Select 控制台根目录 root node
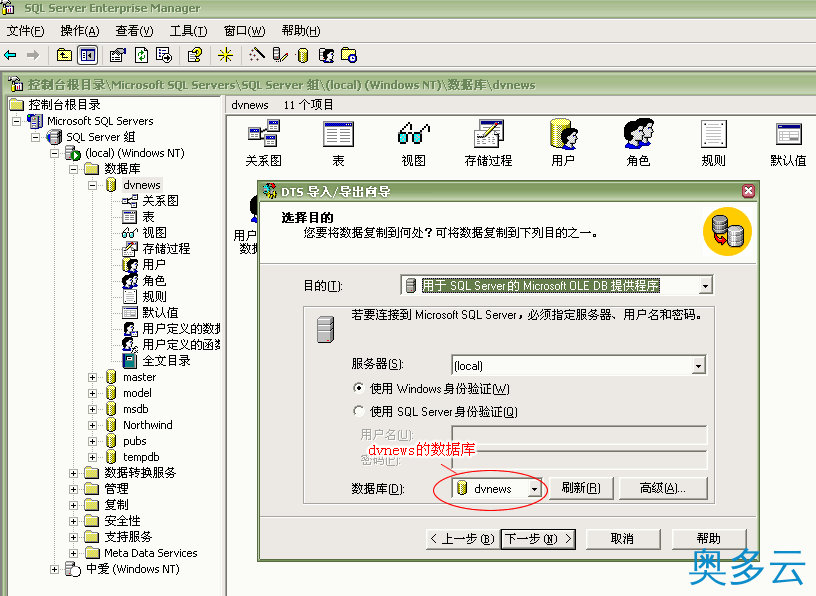The image size is (816, 596). tap(64, 105)
